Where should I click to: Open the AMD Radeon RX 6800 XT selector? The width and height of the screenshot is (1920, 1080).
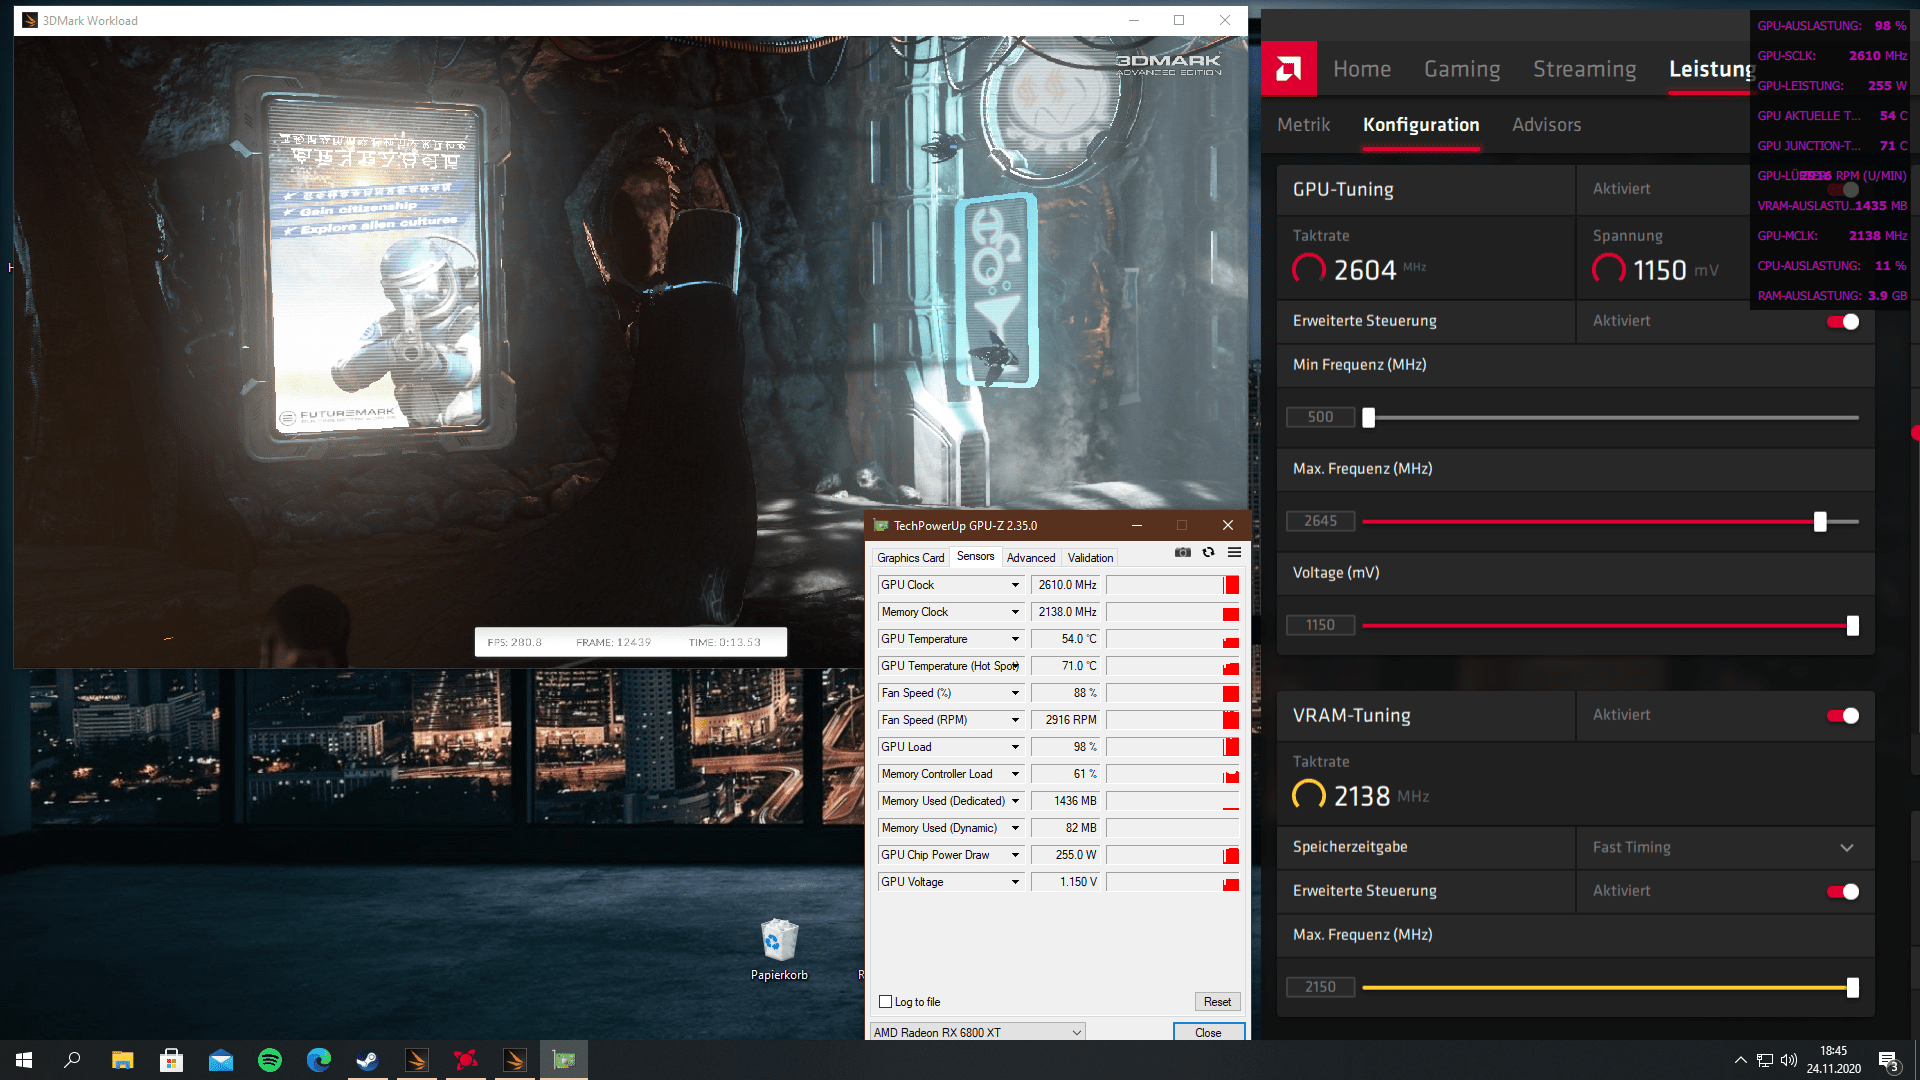tap(976, 1032)
